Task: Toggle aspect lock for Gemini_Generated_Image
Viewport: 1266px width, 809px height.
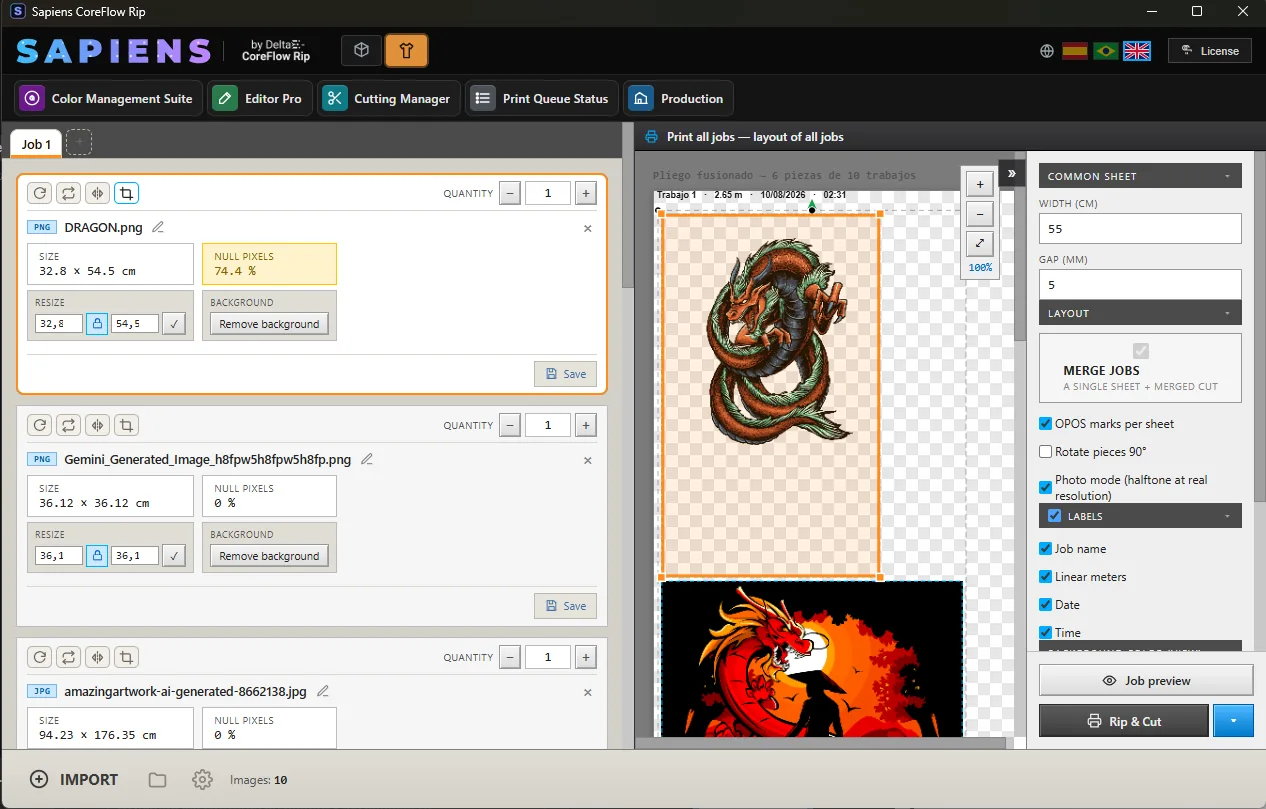Action: click(x=97, y=556)
